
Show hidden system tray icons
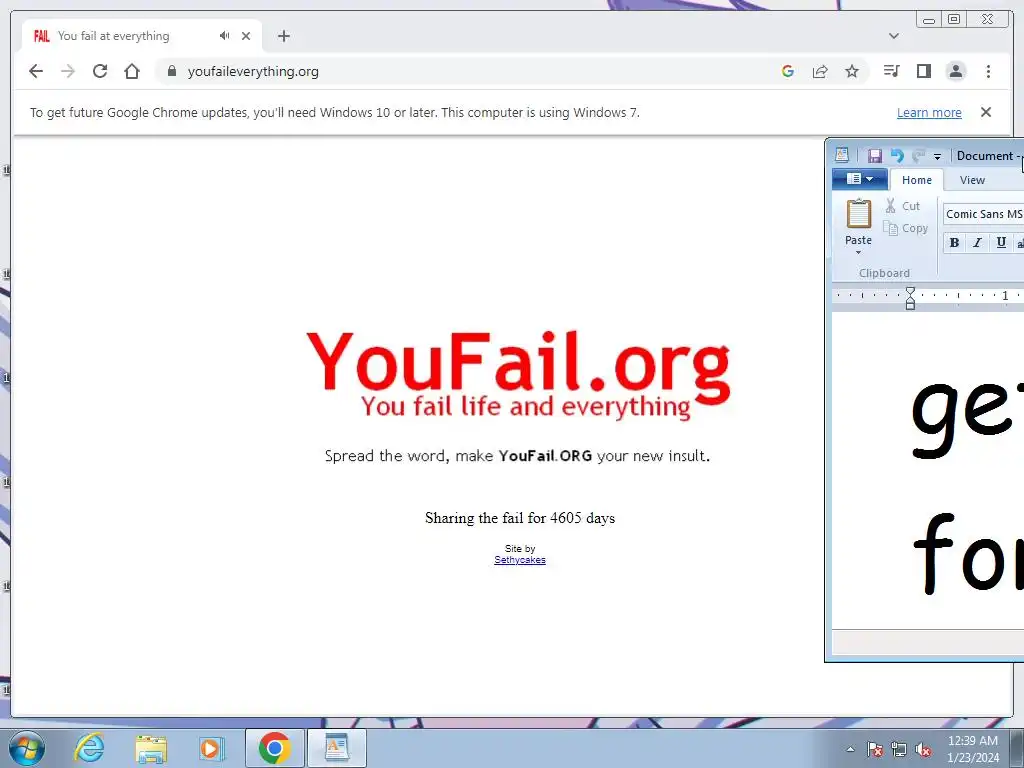coord(850,749)
